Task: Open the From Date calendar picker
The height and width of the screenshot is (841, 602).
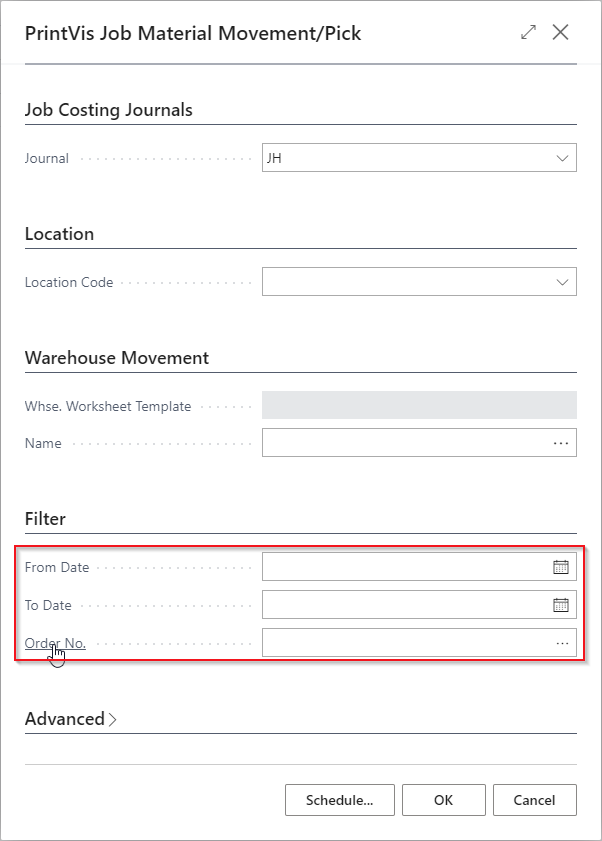Action: pos(560,567)
